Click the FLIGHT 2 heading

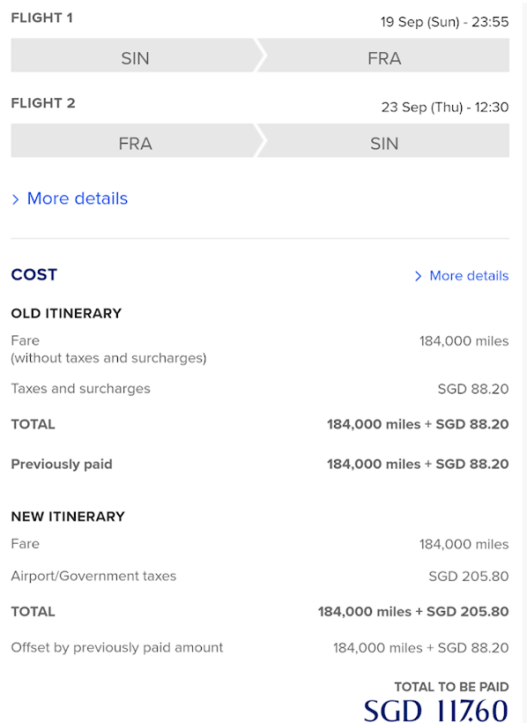pos(43,103)
